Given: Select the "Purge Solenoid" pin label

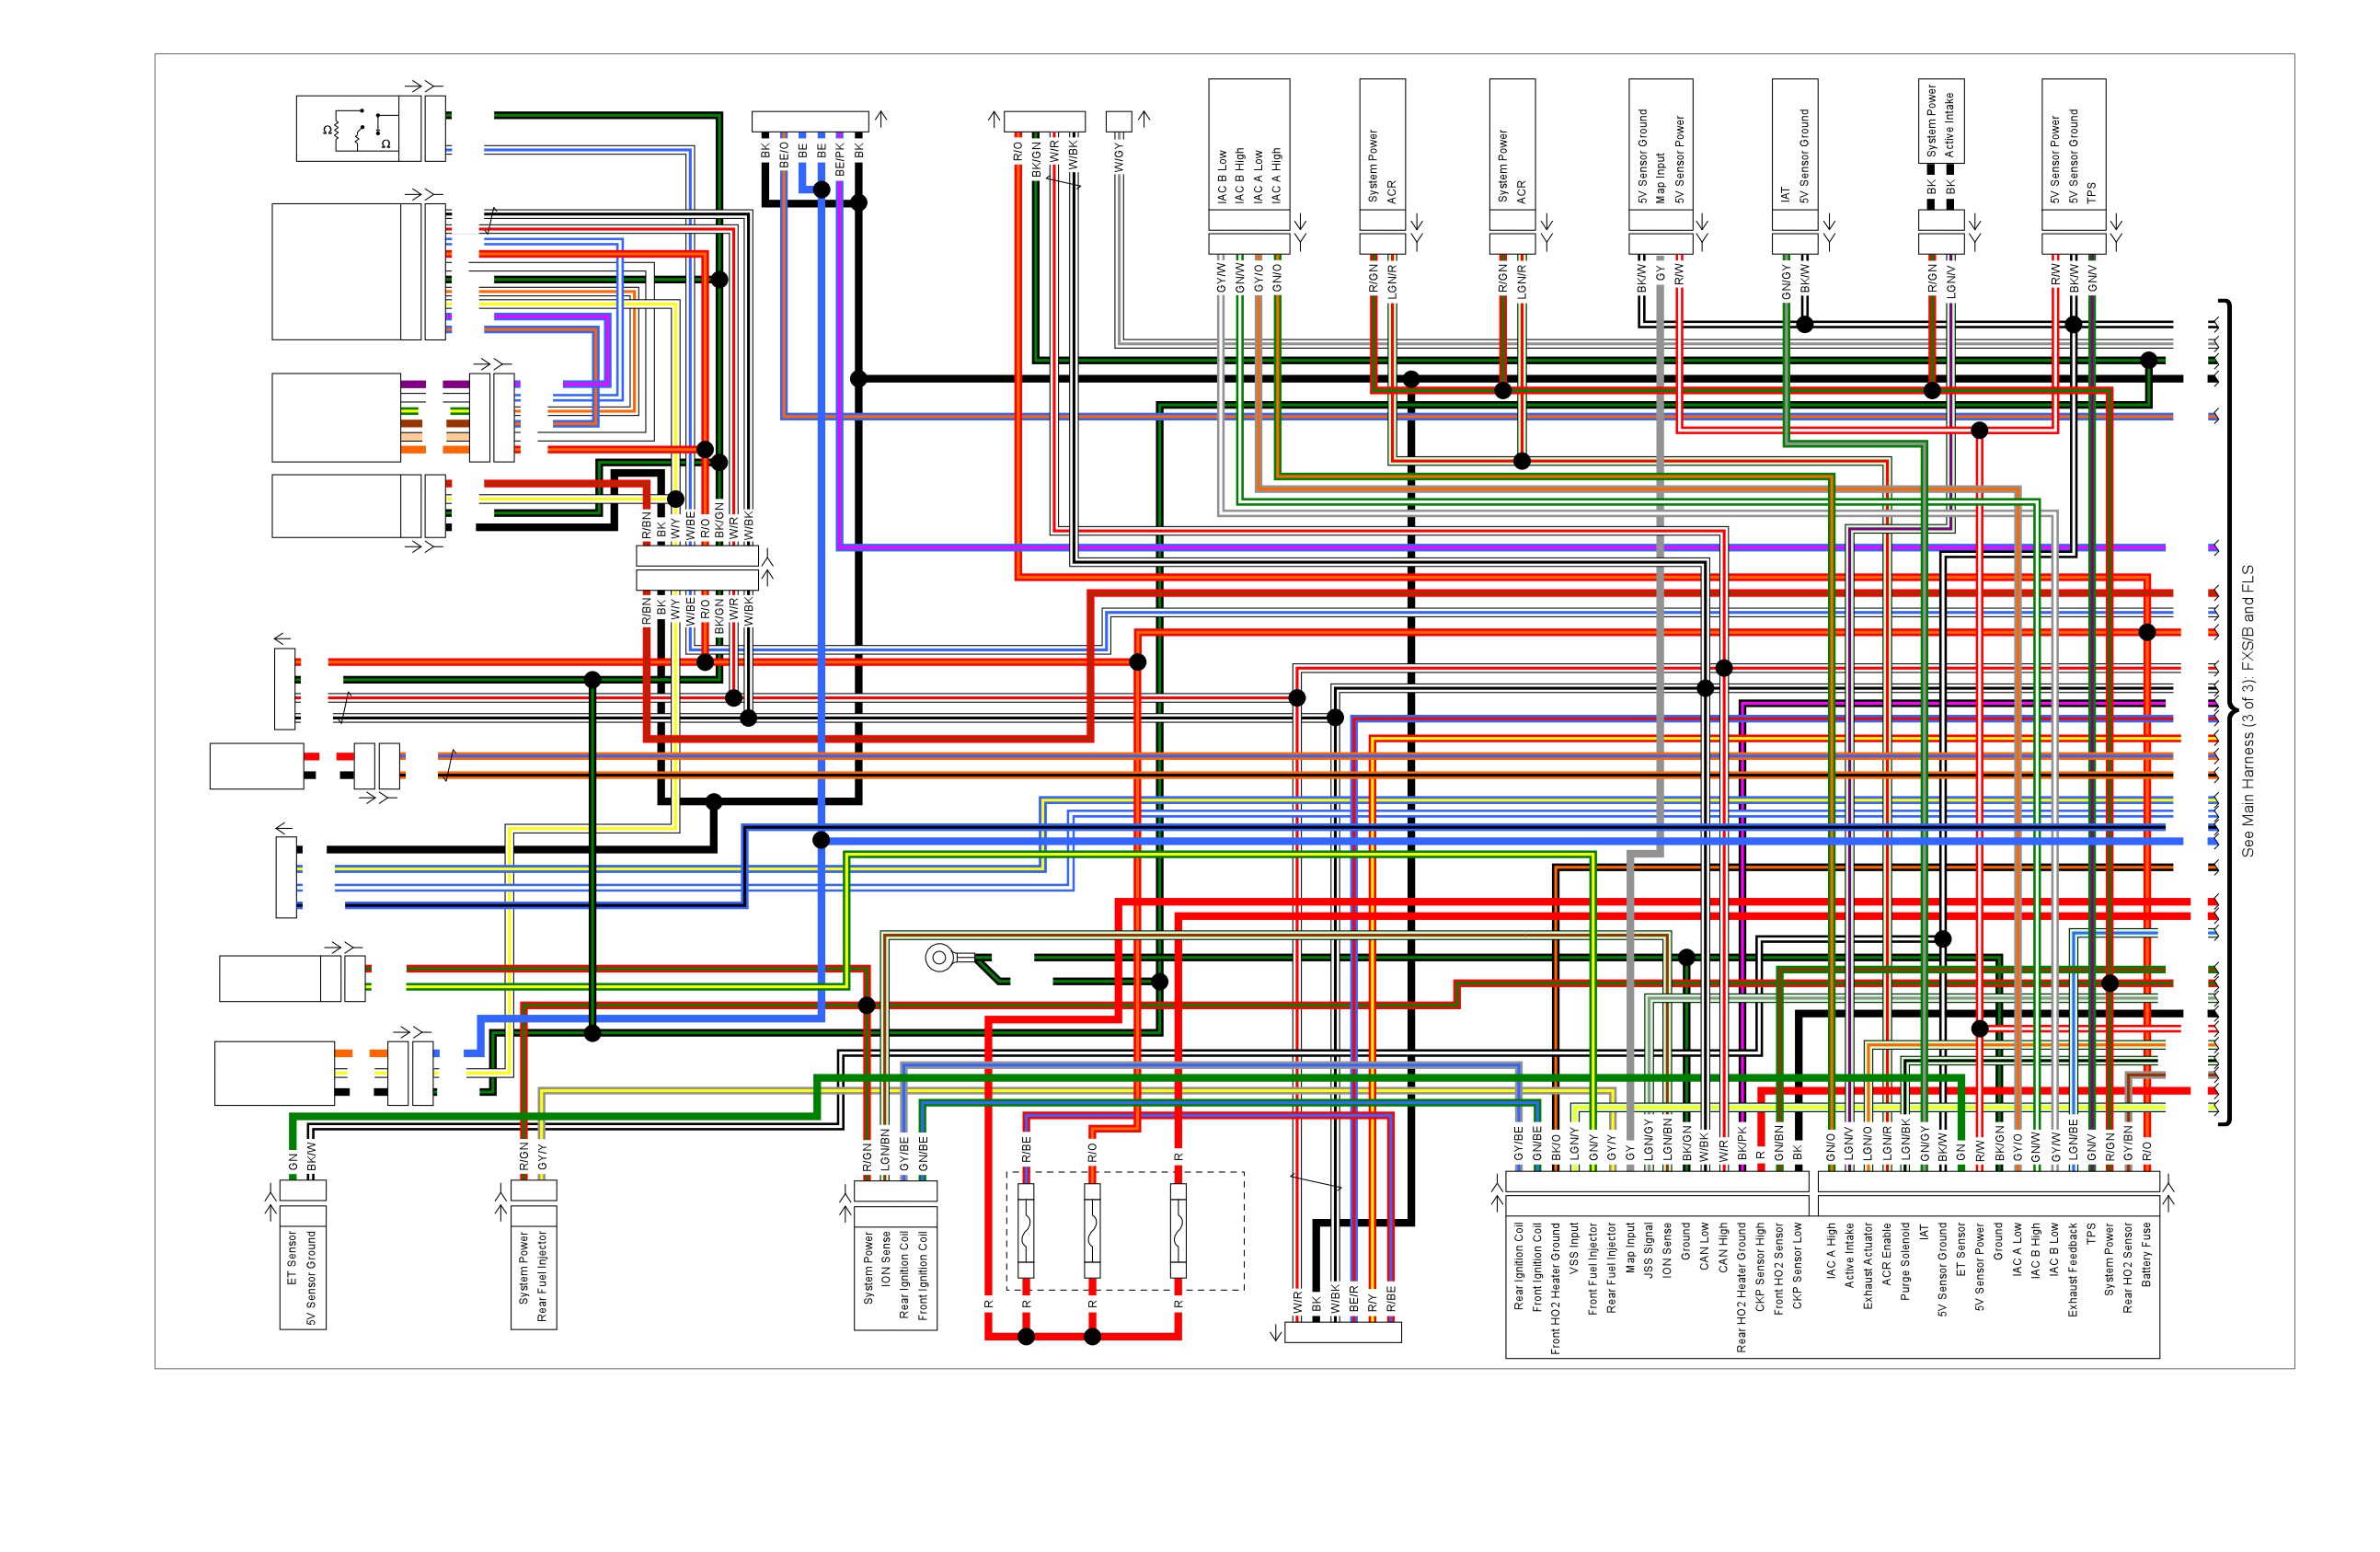Looking at the screenshot, I should point(1905,1262).
